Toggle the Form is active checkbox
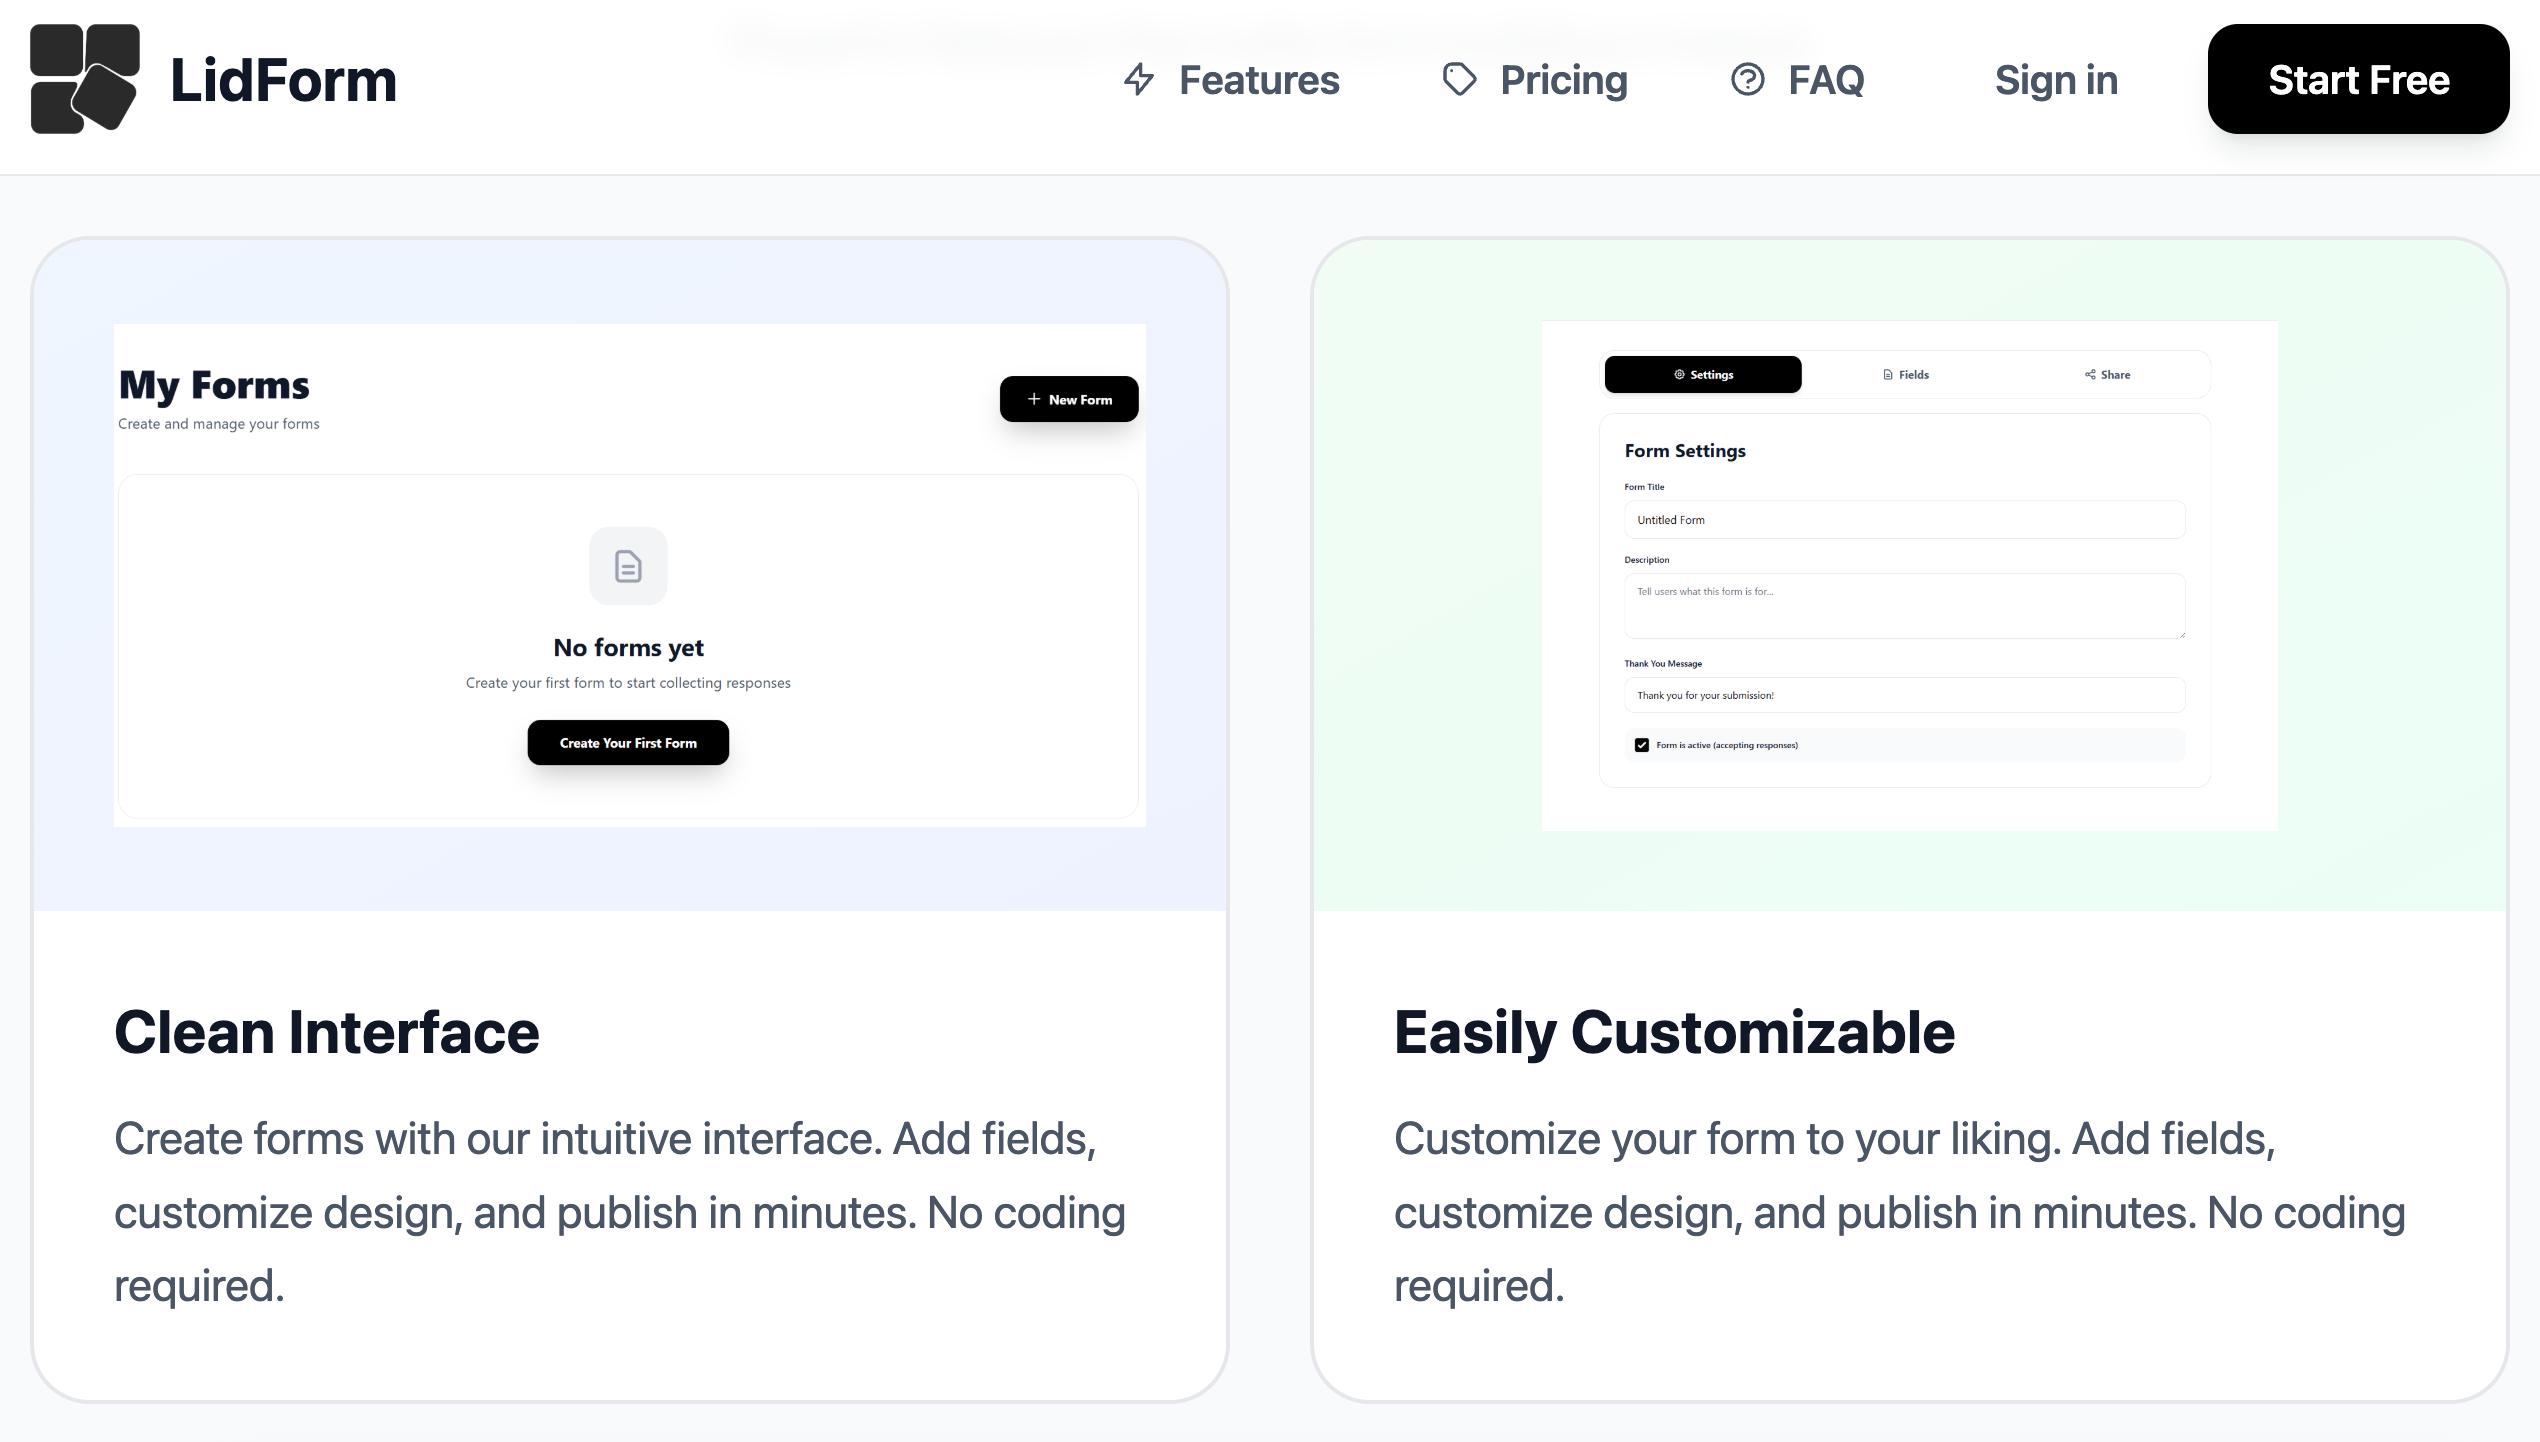 click(1642, 745)
